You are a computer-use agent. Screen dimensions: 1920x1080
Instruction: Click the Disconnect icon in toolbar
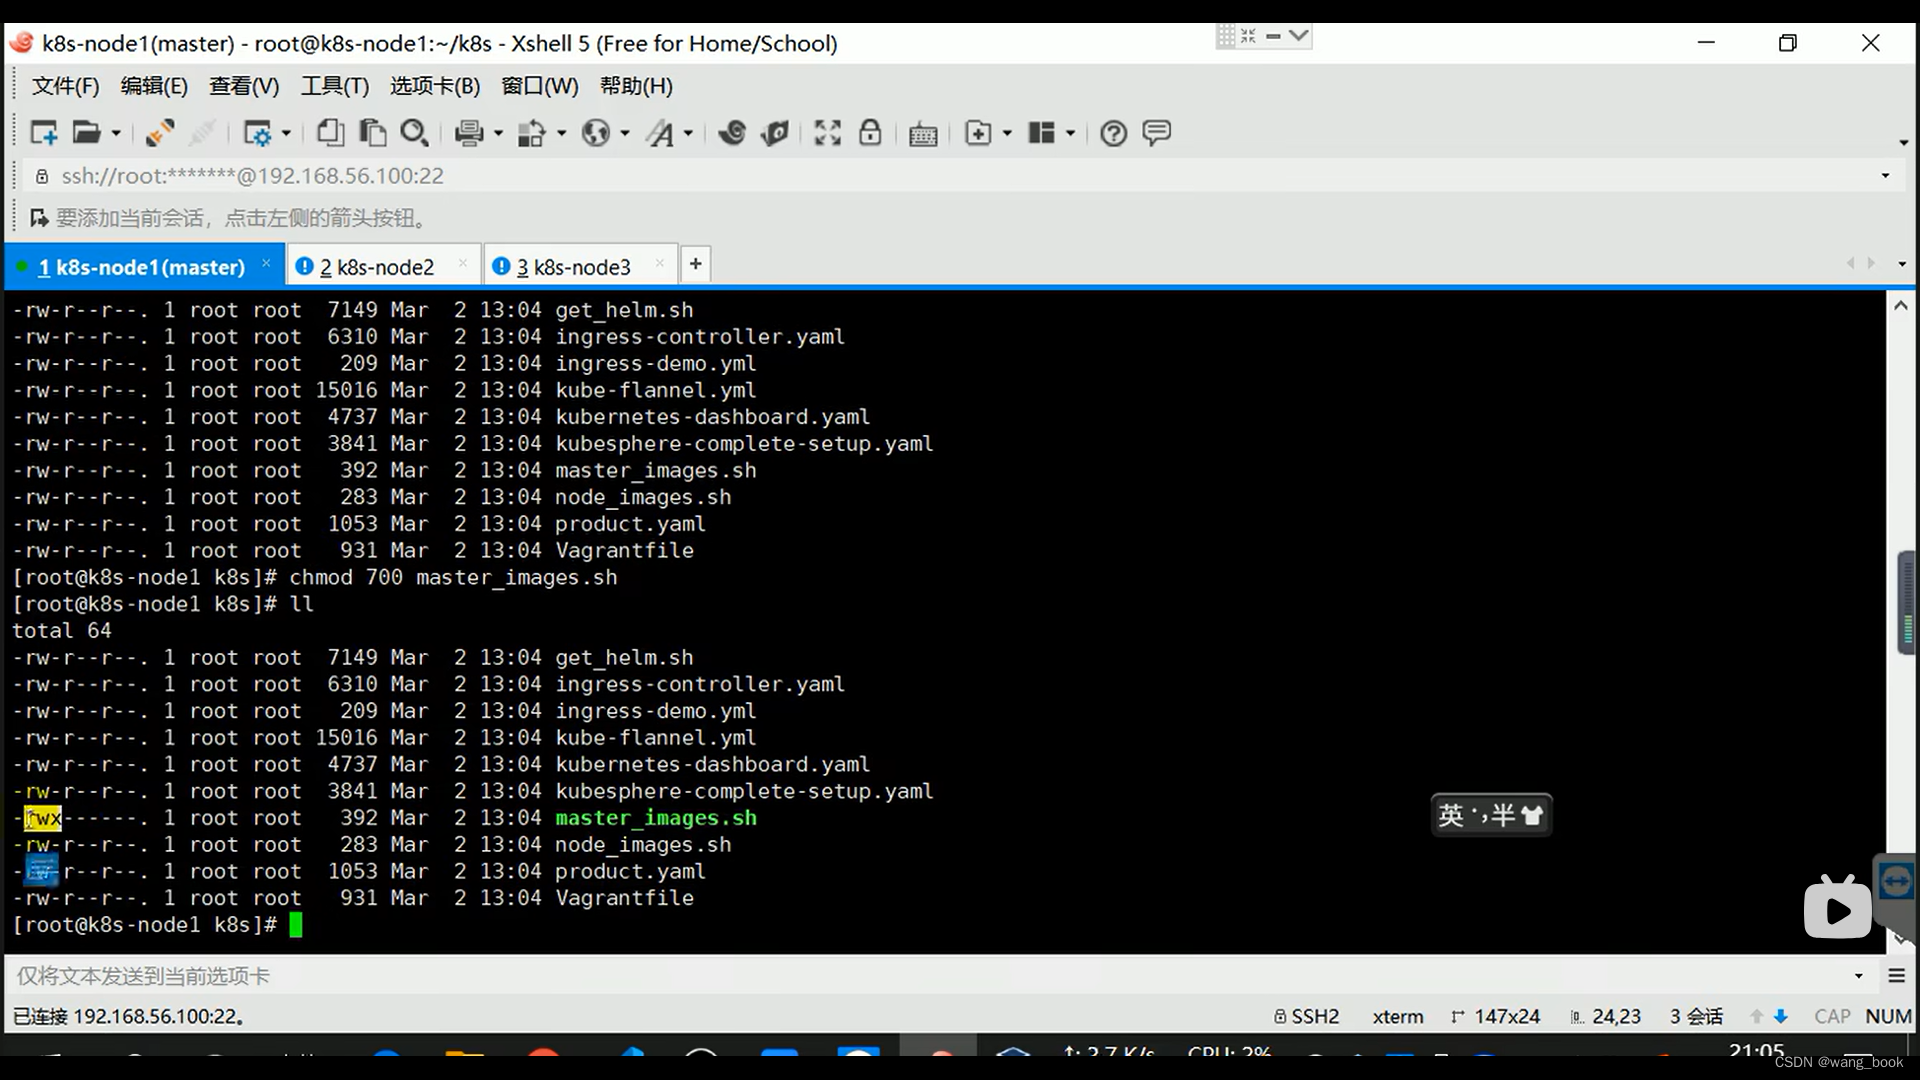[x=202, y=133]
